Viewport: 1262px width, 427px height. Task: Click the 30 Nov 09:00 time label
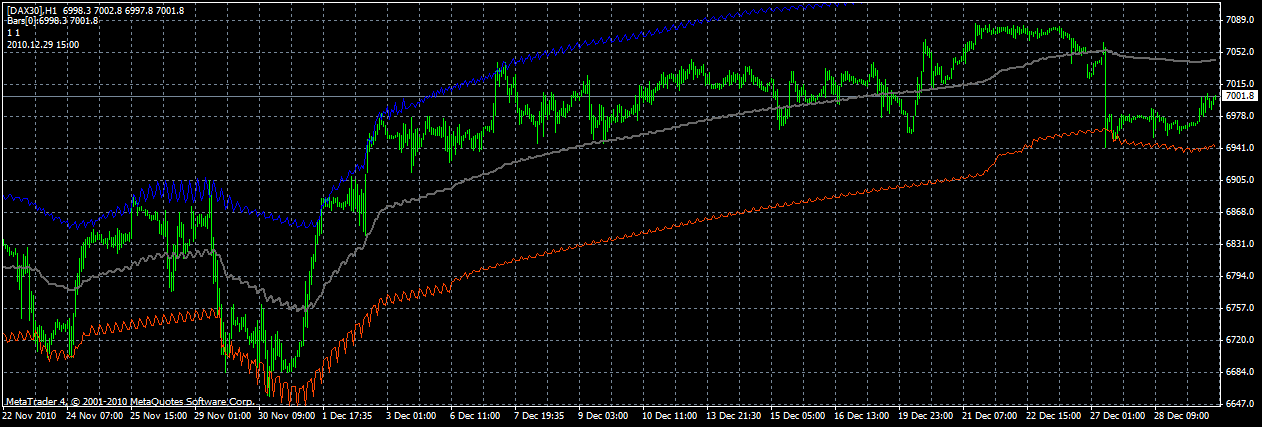click(285, 414)
